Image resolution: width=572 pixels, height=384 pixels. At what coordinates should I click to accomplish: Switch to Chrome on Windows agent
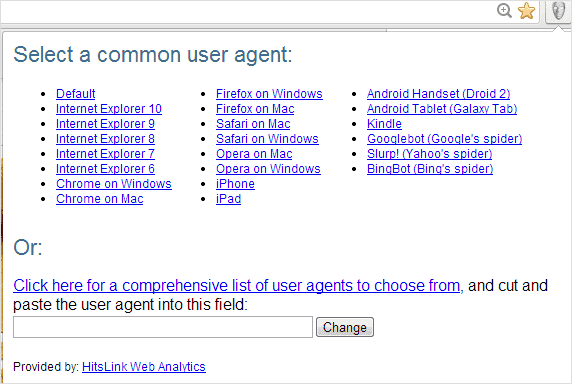(114, 183)
